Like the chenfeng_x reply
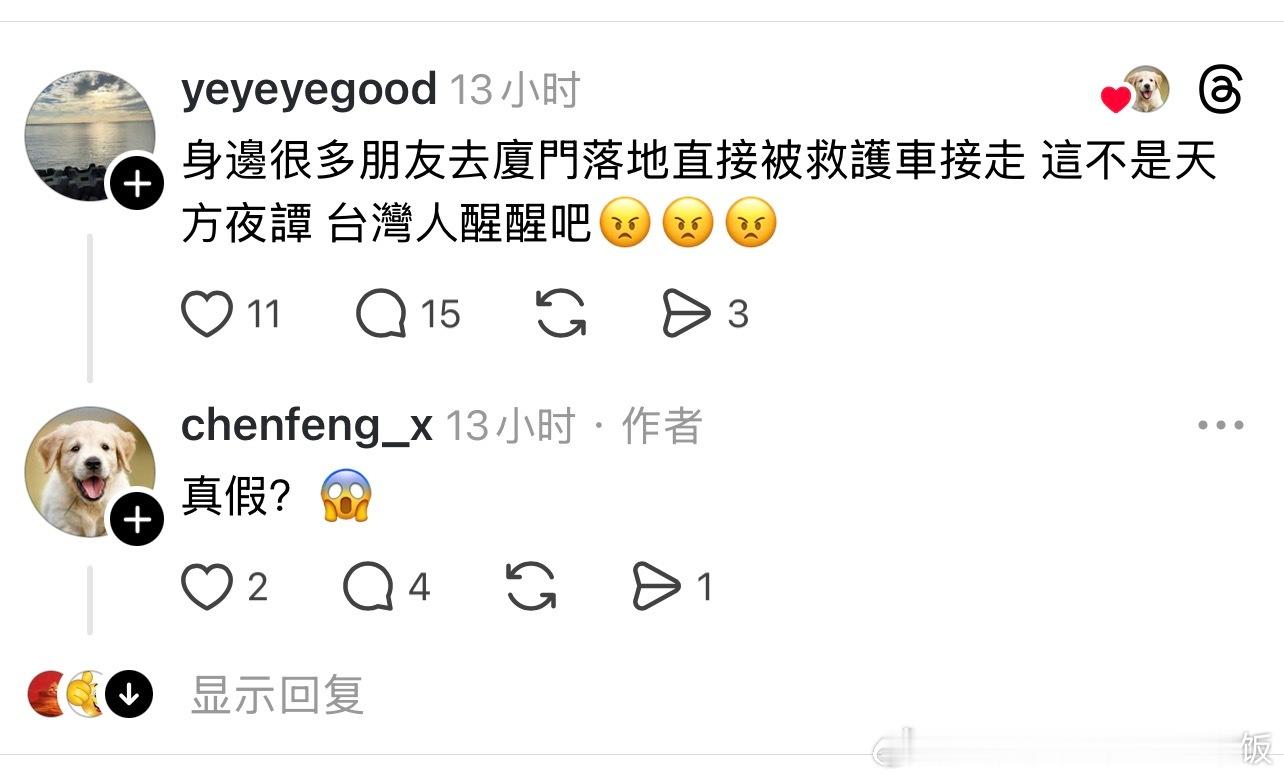Viewport: 1284px width, 780px height. point(207,587)
